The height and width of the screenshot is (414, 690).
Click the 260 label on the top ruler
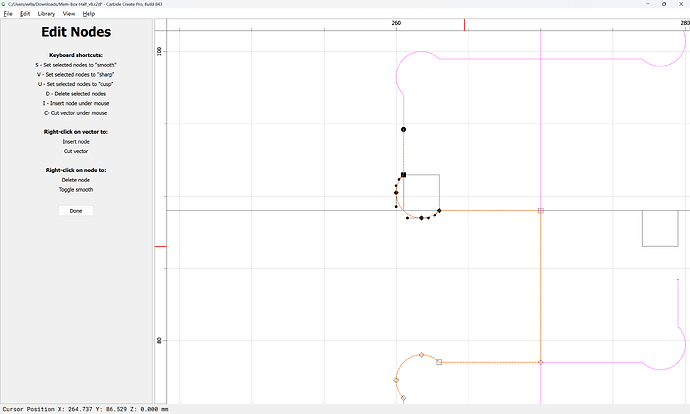396,23
